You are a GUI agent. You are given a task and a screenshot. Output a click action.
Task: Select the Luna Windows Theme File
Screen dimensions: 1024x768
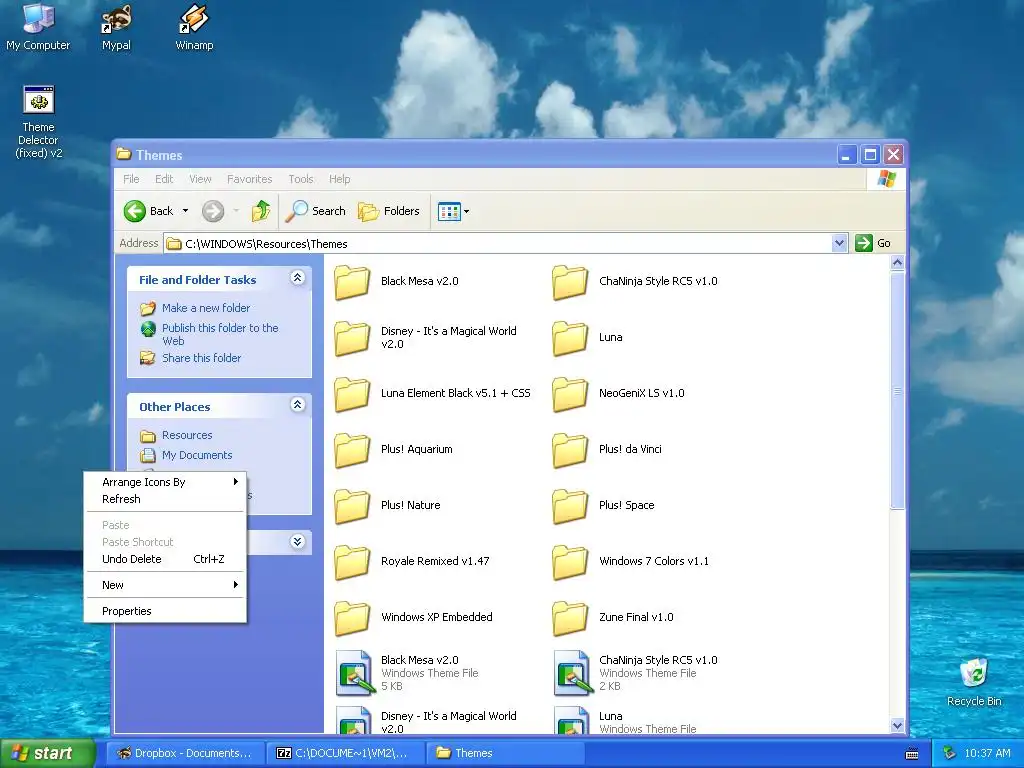[625, 722]
